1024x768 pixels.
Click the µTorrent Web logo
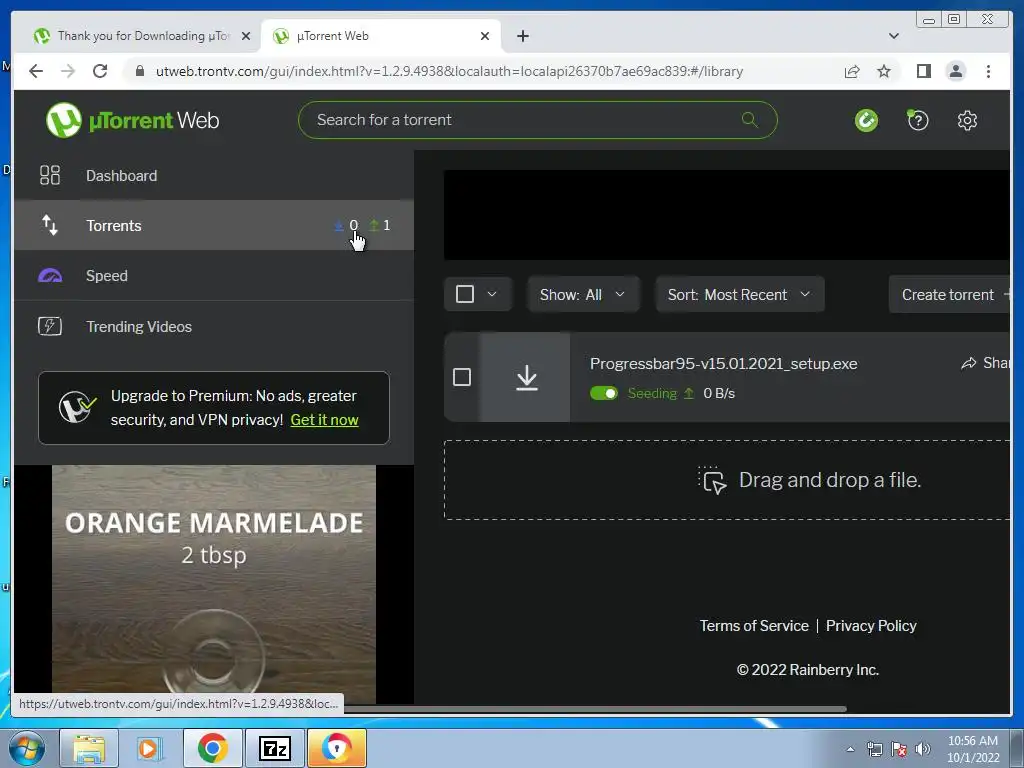pyautogui.click(x=133, y=120)
